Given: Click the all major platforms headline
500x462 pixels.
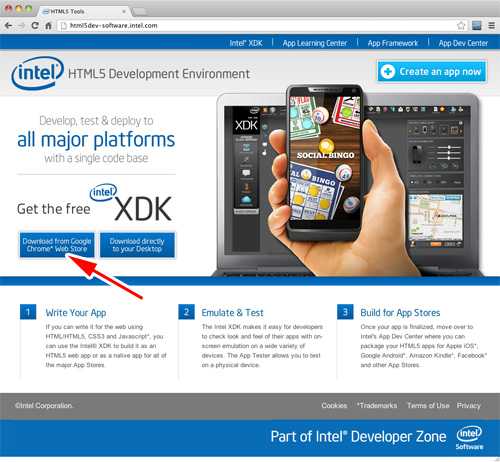Looking at the screenshot, I should pos(96,139).
